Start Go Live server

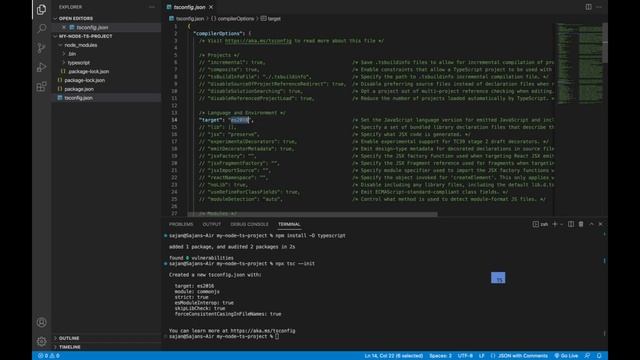point(566,356)
